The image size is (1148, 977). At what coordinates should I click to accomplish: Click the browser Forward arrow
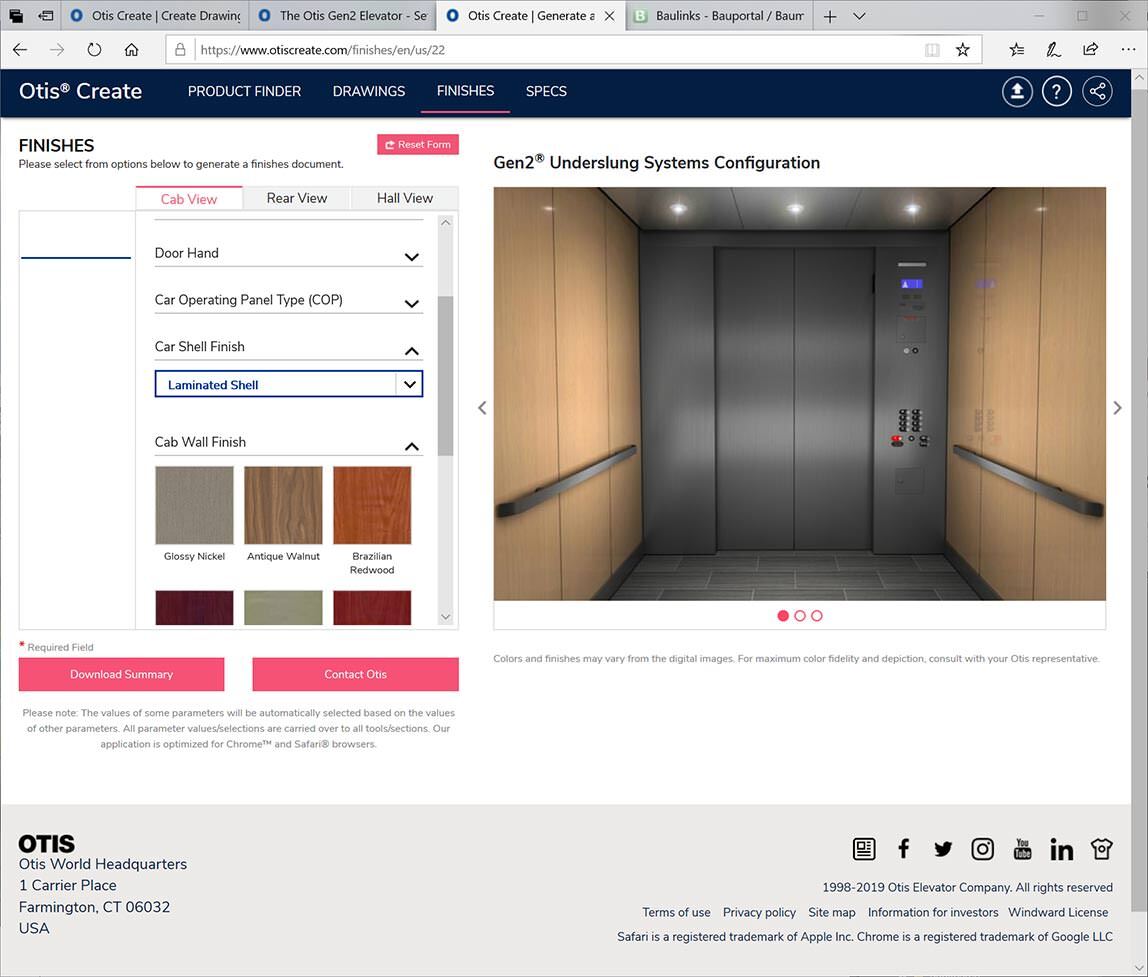[x=56, y=50]
